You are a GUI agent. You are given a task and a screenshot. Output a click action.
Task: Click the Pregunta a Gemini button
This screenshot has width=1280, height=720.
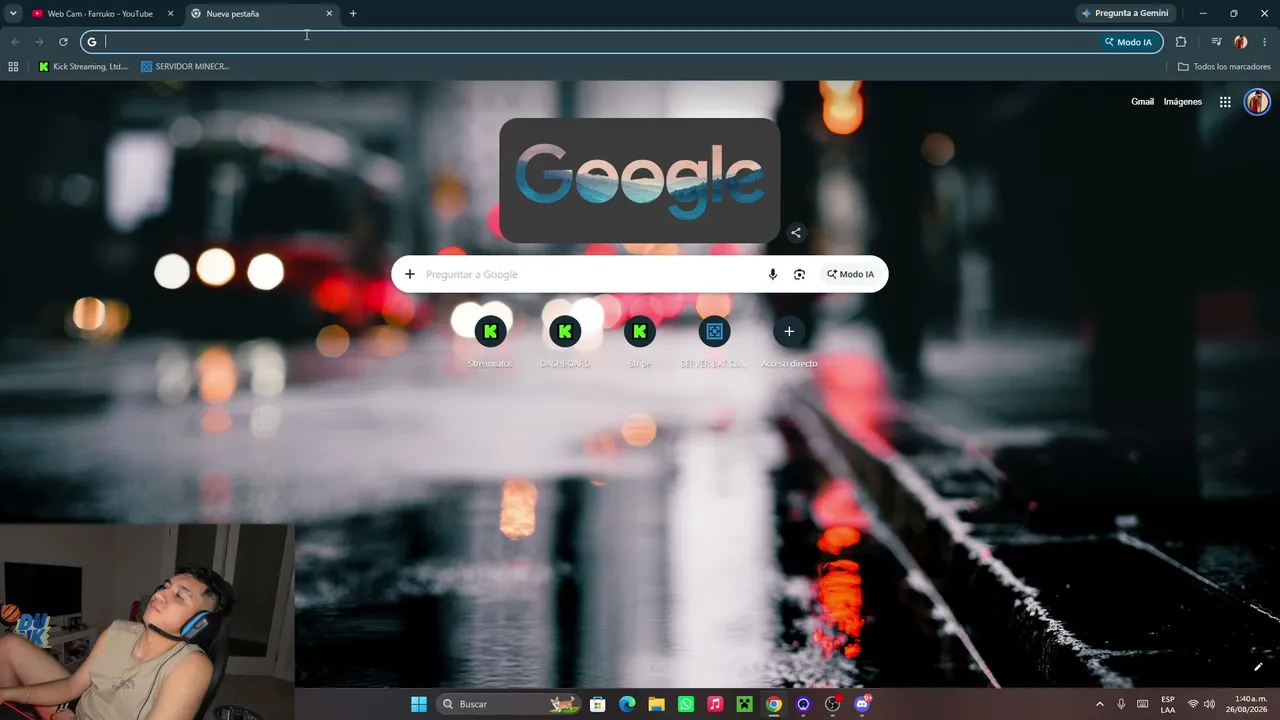[x=1125, y=14]
